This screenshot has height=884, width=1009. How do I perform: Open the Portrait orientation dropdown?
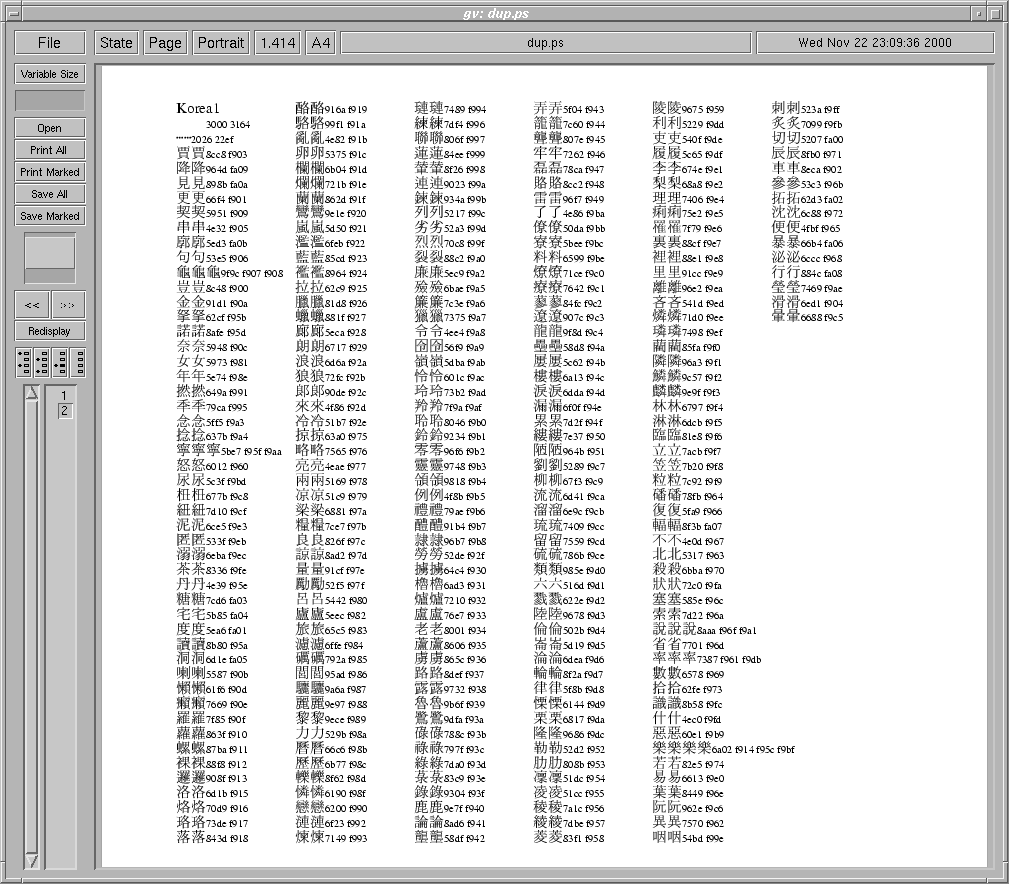[220, 43]
